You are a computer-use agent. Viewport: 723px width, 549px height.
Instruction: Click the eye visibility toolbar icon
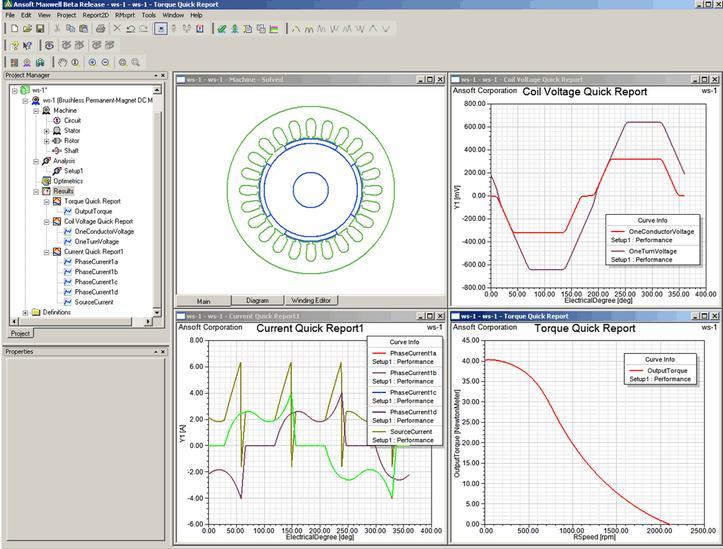pyautogui.click(x=49, y=45)
